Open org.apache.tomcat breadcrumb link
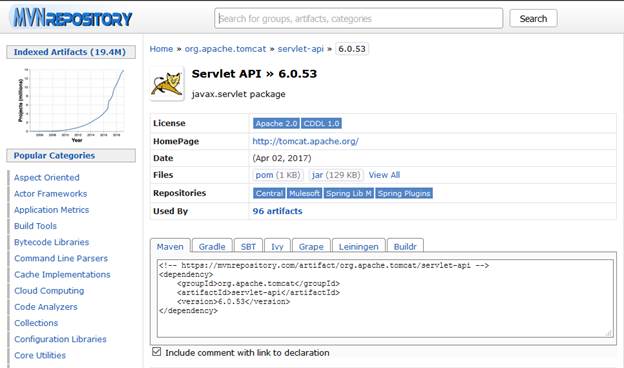Viewport: 624px width, 368px height. tap(225, 49)
